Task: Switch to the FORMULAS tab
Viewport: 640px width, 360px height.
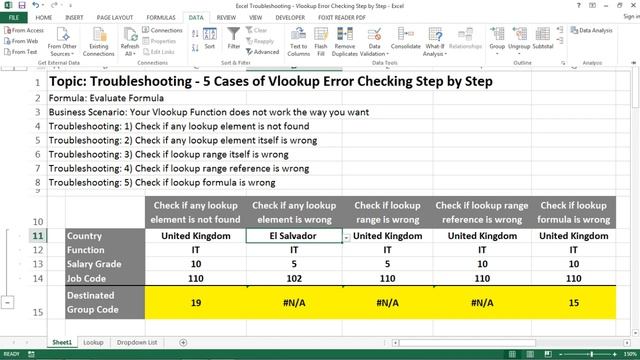Action: pos(161,18)
